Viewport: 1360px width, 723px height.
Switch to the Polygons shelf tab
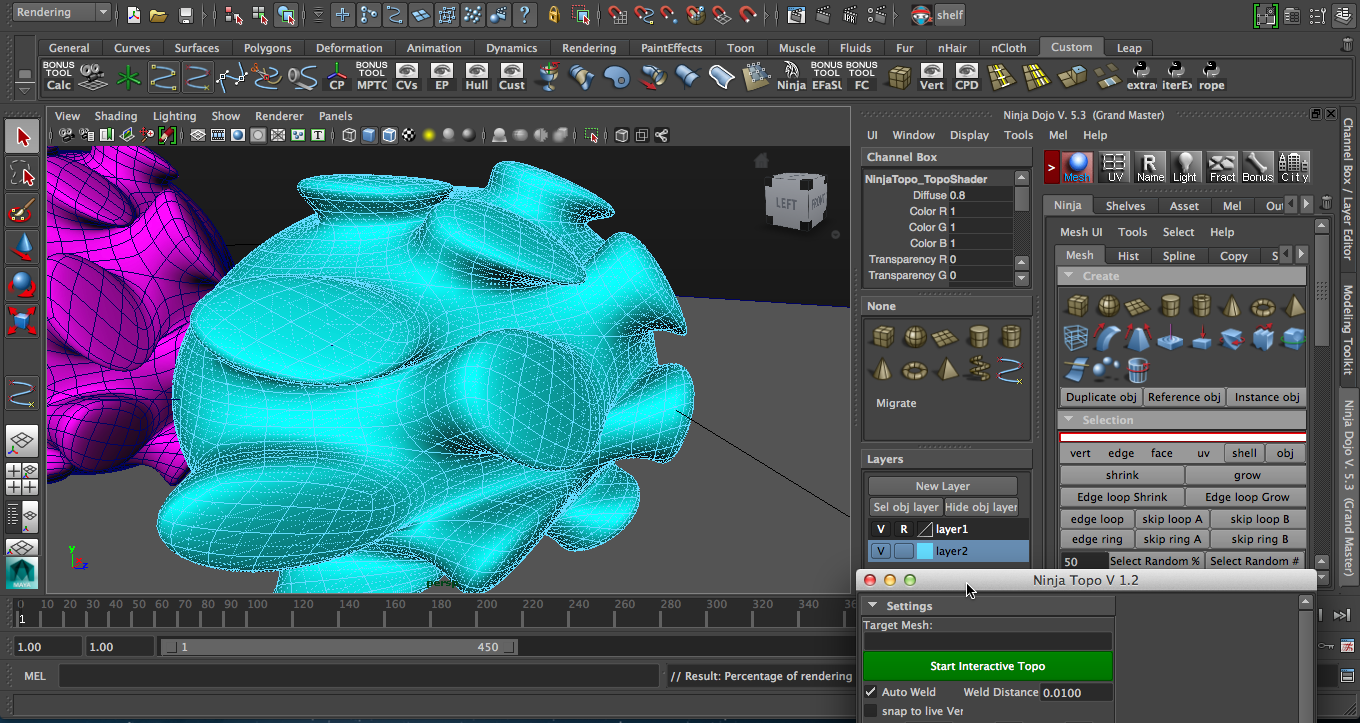[267, 48]
